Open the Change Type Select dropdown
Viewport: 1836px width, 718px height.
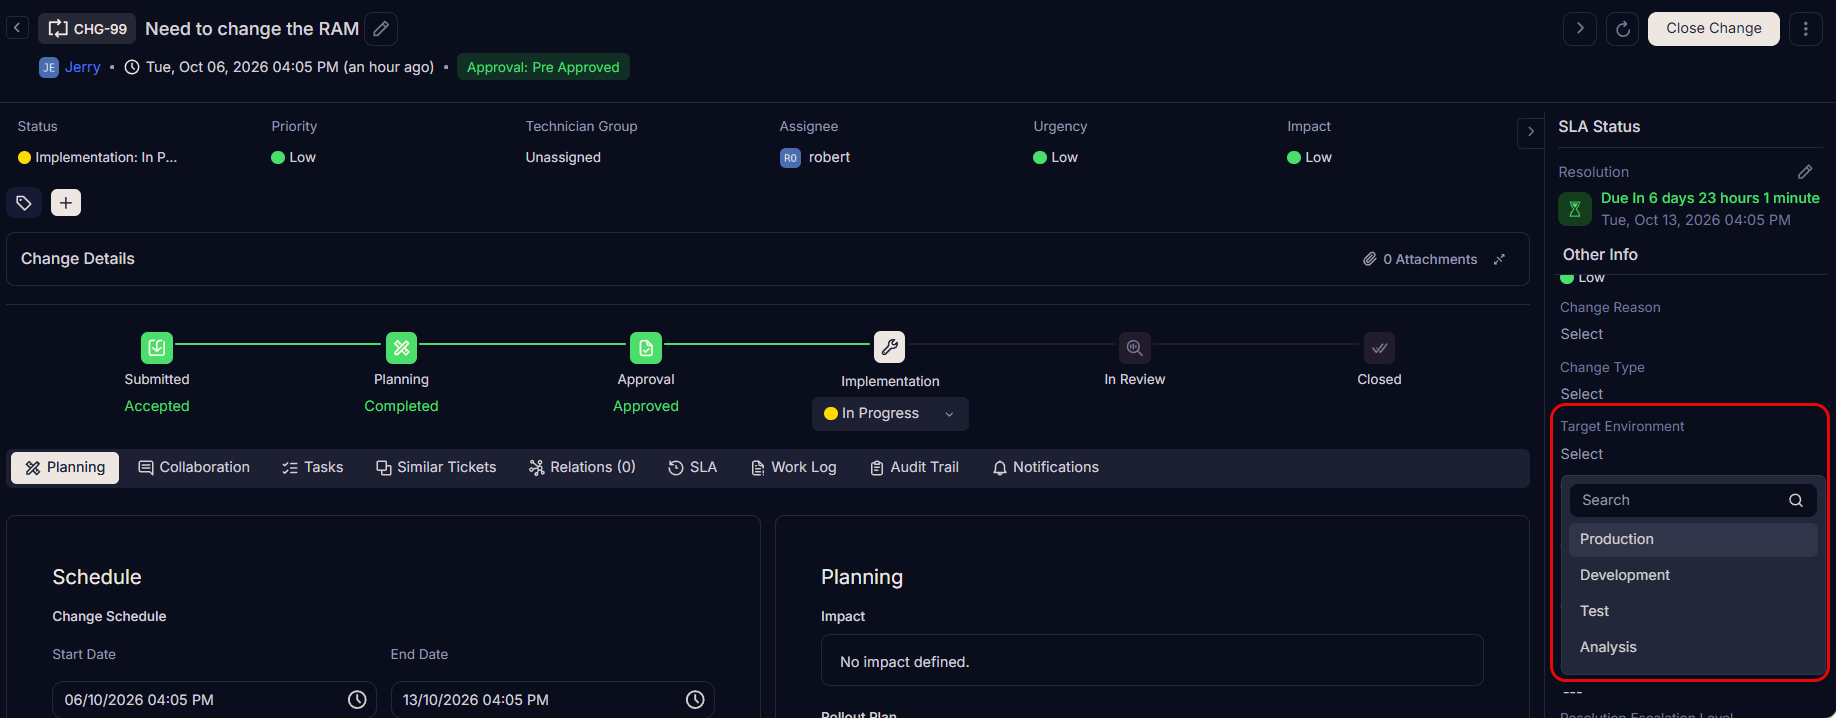[1582, 394]
